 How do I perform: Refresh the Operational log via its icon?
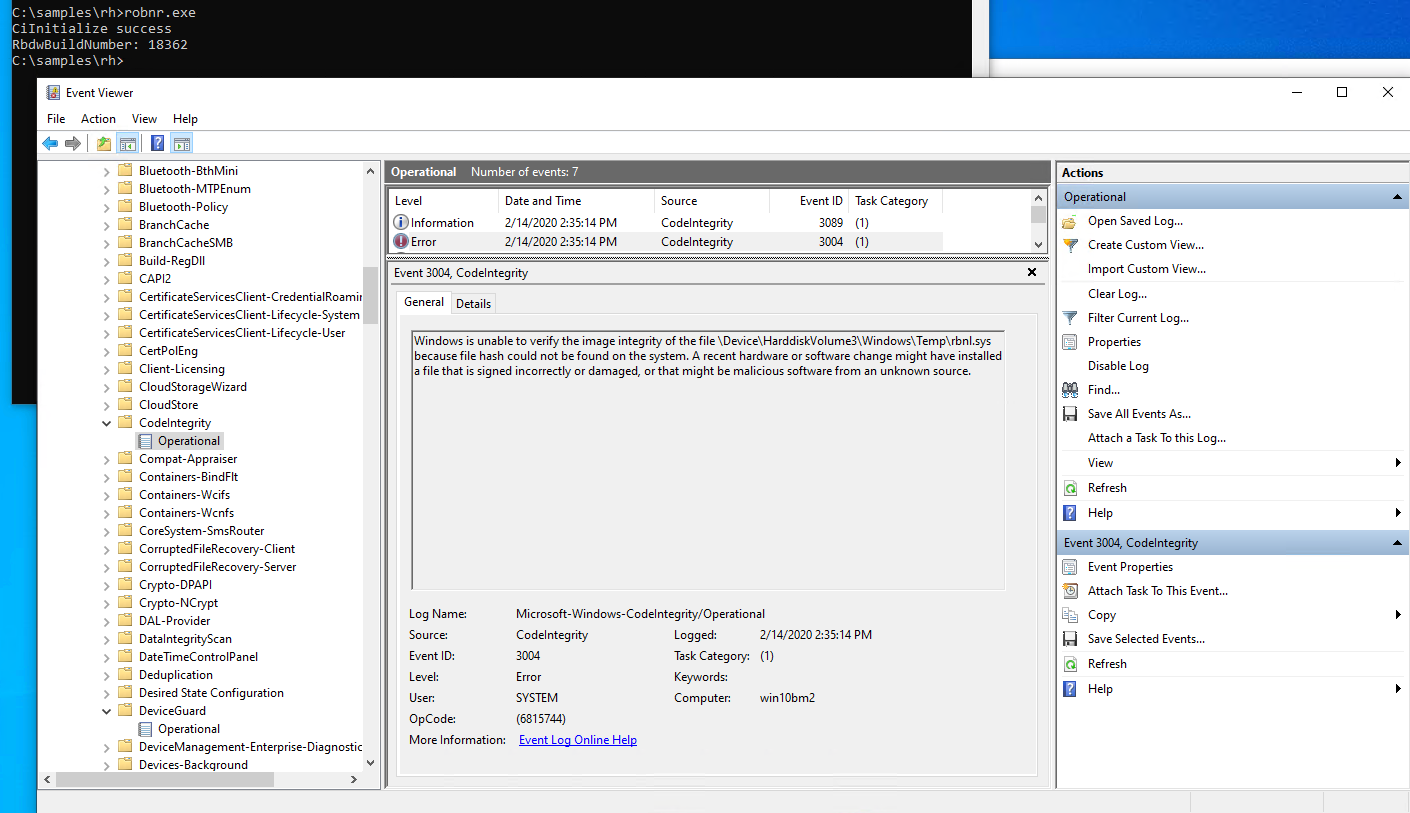pos(1070,487)
